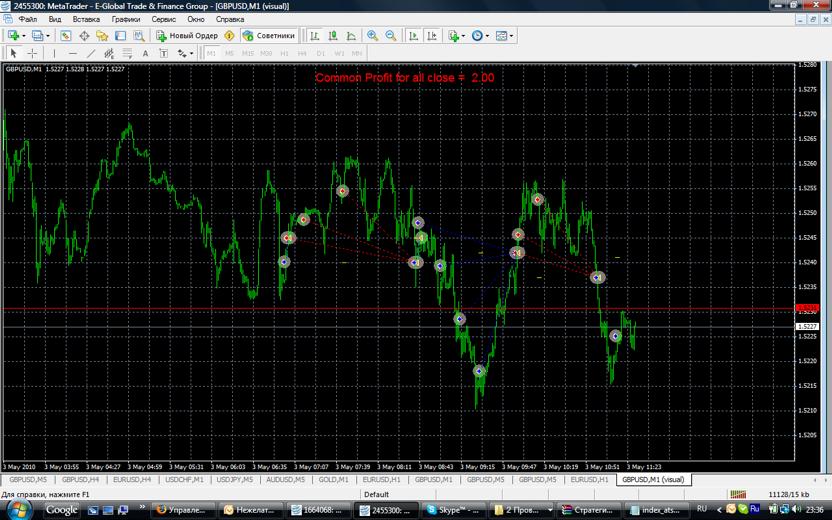
Task: Switch to the USDJPY,M5 chart tab
Action: coord(234,480)
